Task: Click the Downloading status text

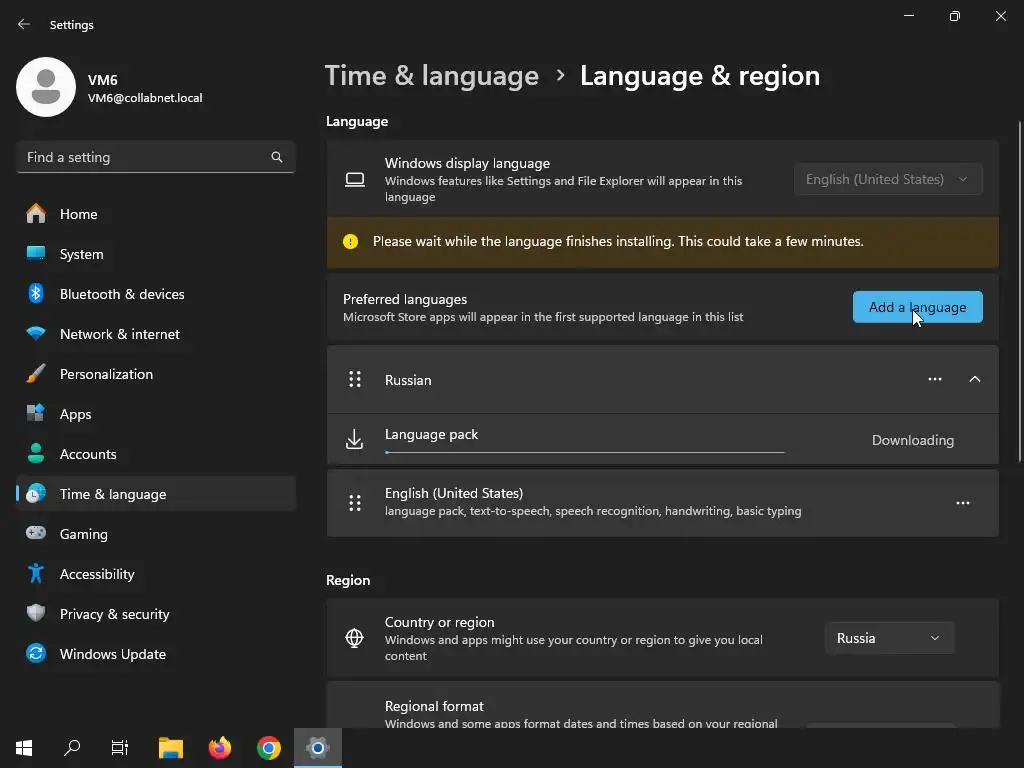Action: pos(913,440)
